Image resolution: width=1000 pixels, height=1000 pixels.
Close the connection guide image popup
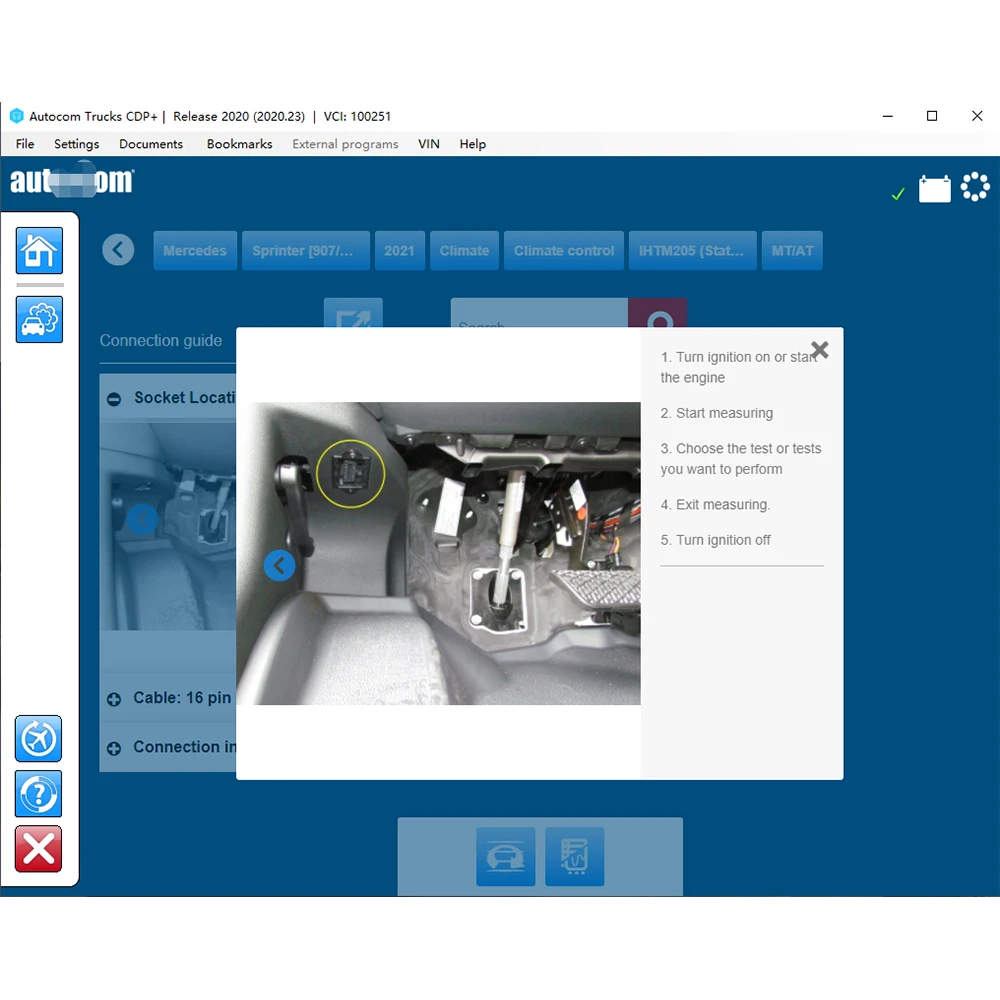tap(820, 349)
